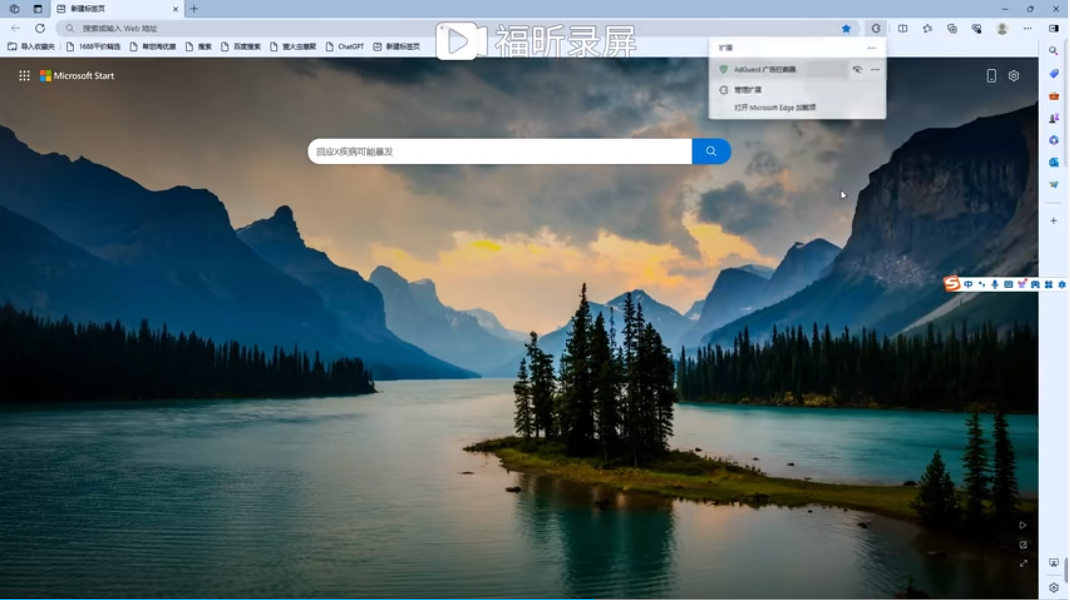1070x600 pixels.
Task: Open the ChatGPT bookmark
Action: pyautogui.click(x=345, y=46)
